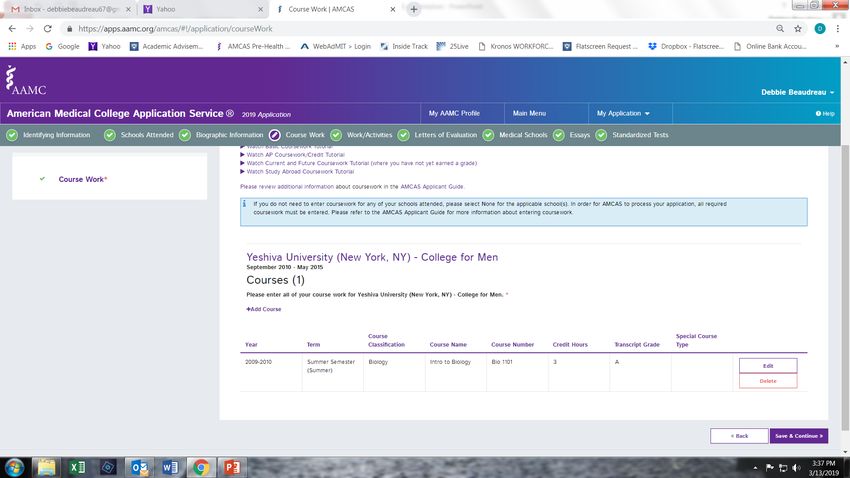Click Add Course link
Screen dimensions: 850x478
pyautogui.click(x=263, y=309)
